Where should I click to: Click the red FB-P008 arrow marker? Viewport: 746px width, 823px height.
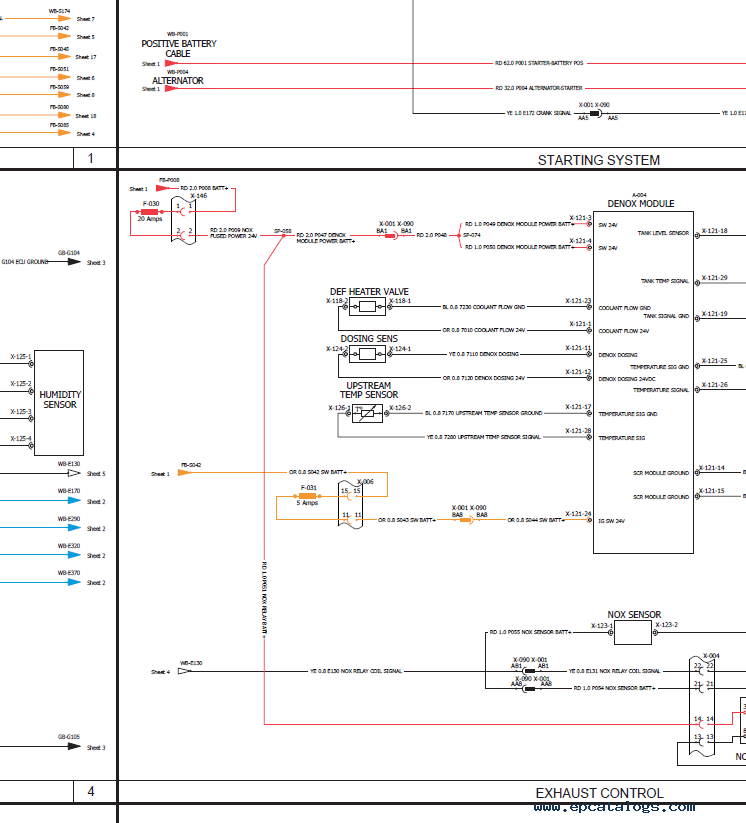[163, 188]
